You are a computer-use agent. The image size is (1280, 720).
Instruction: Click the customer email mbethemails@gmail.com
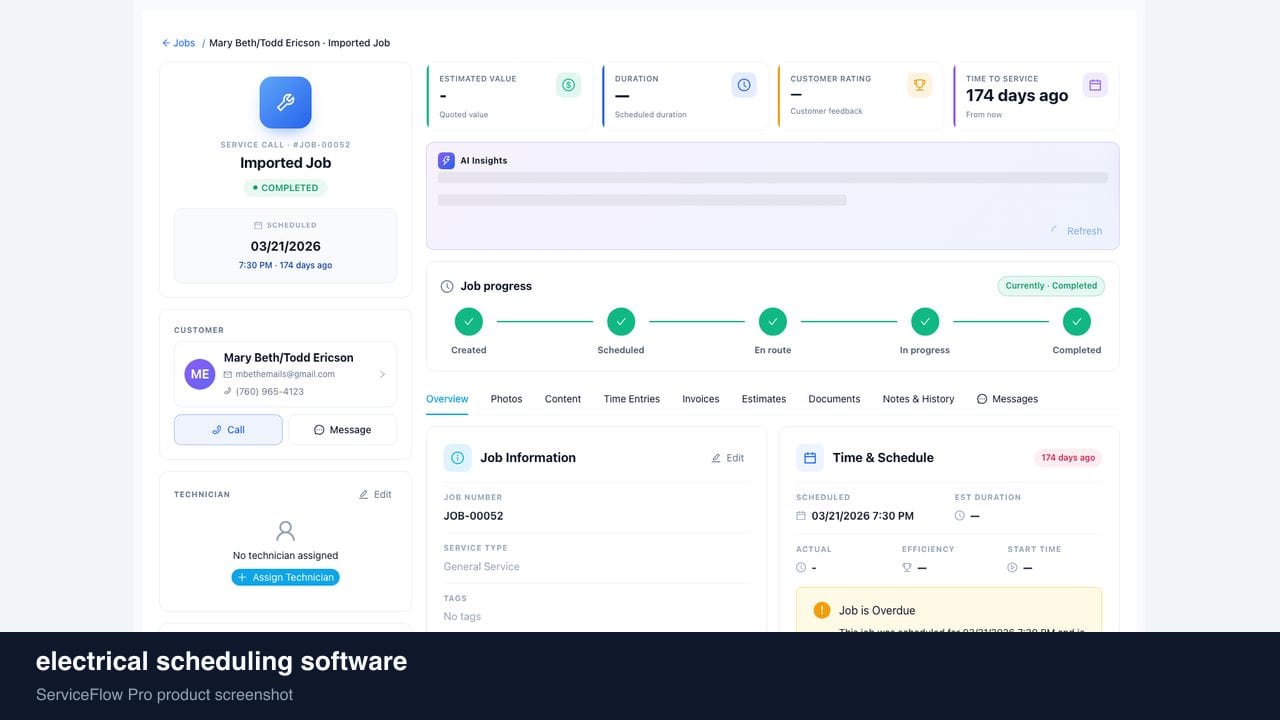tap(285, 374)
